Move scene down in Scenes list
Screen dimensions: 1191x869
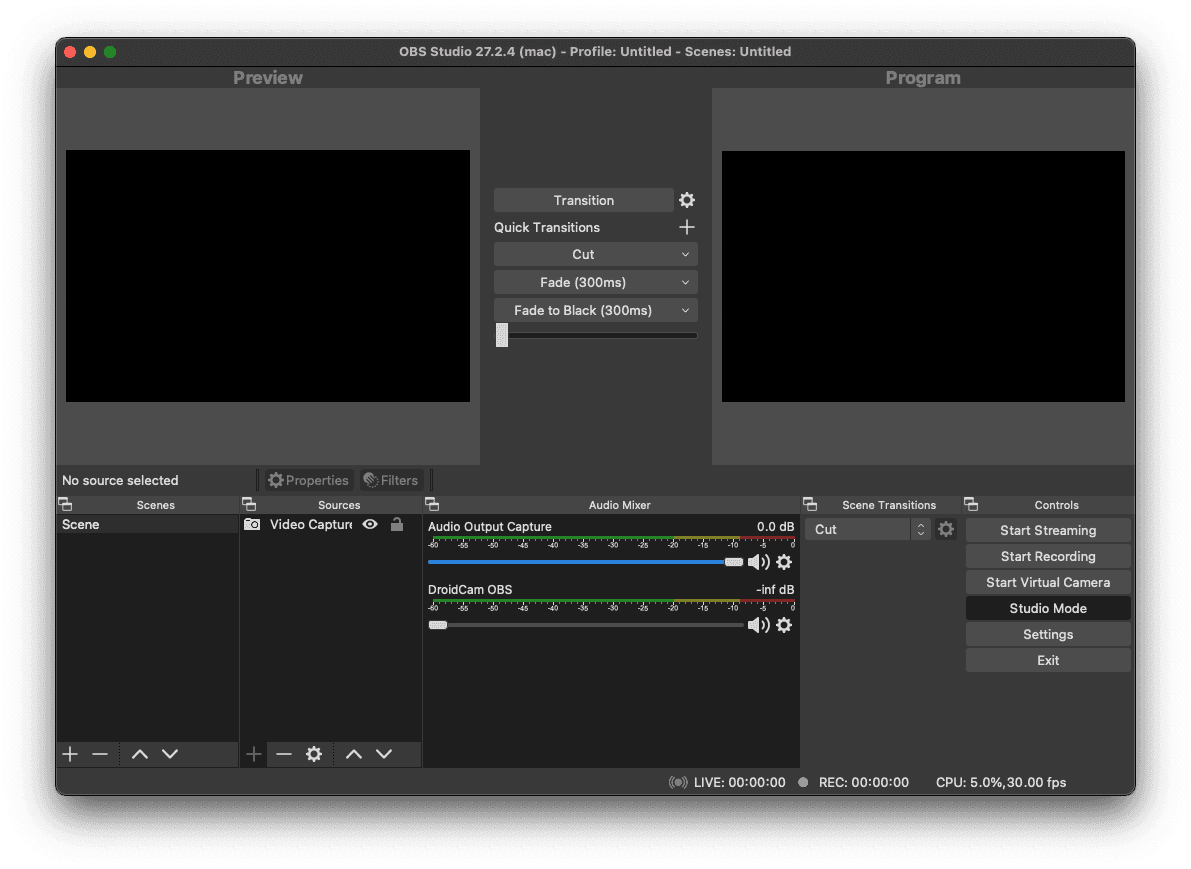[170, 754]
